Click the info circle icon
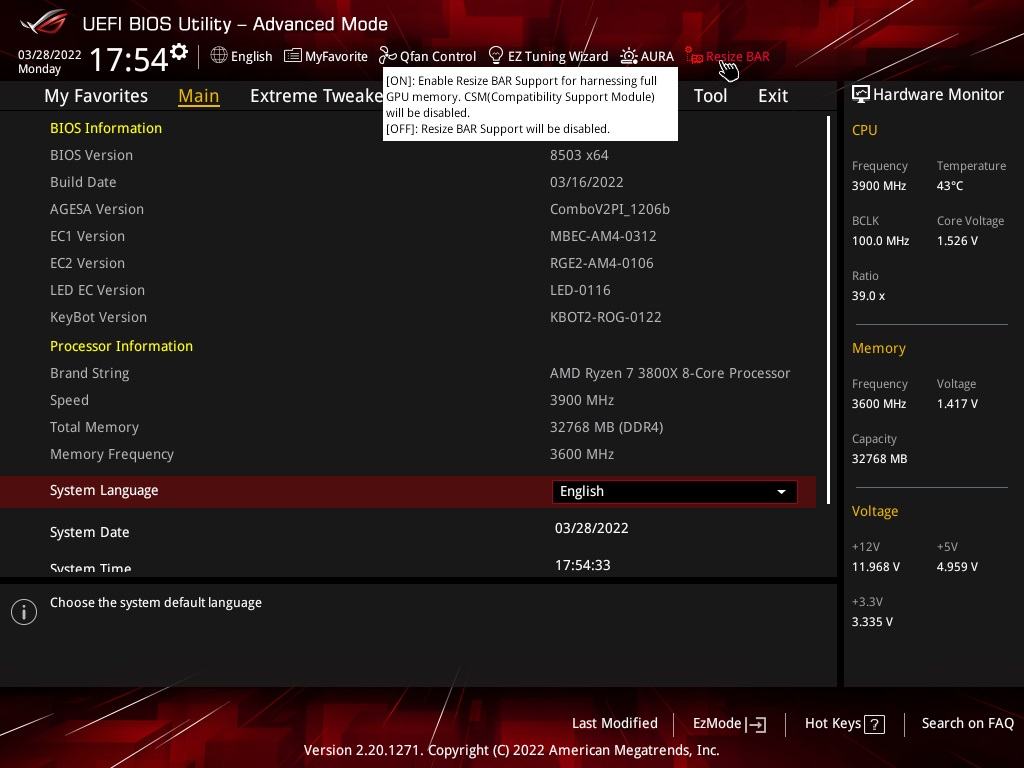 tap(24, 612)
